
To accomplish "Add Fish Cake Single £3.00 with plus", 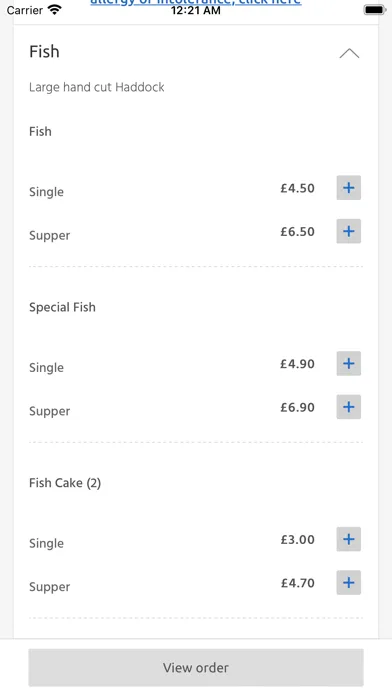I will (x=348, y=539).
